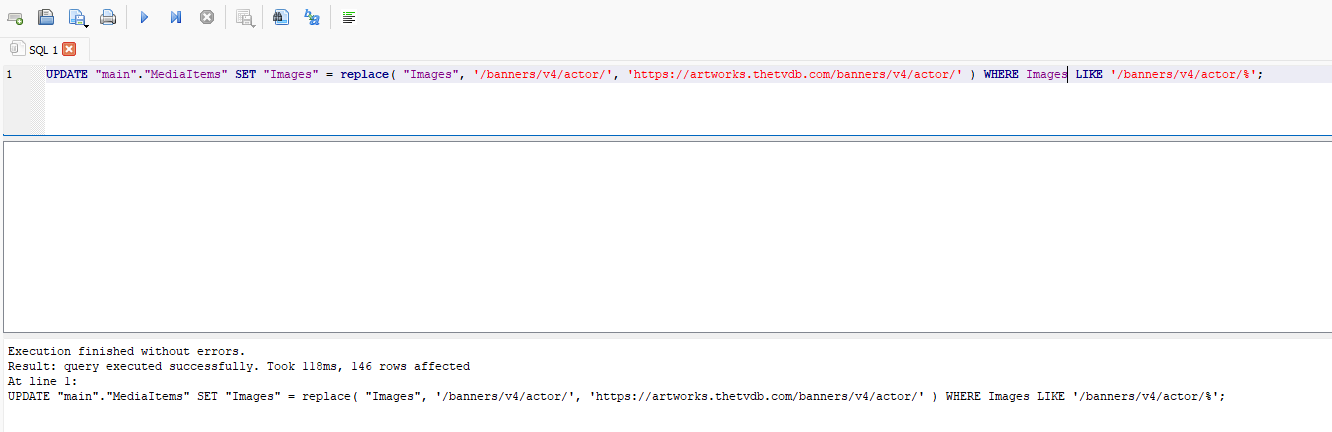Click "MediaItems" table name in editor
The height and width of the screenshot is (432, 1332).
[x=186, y=75]
